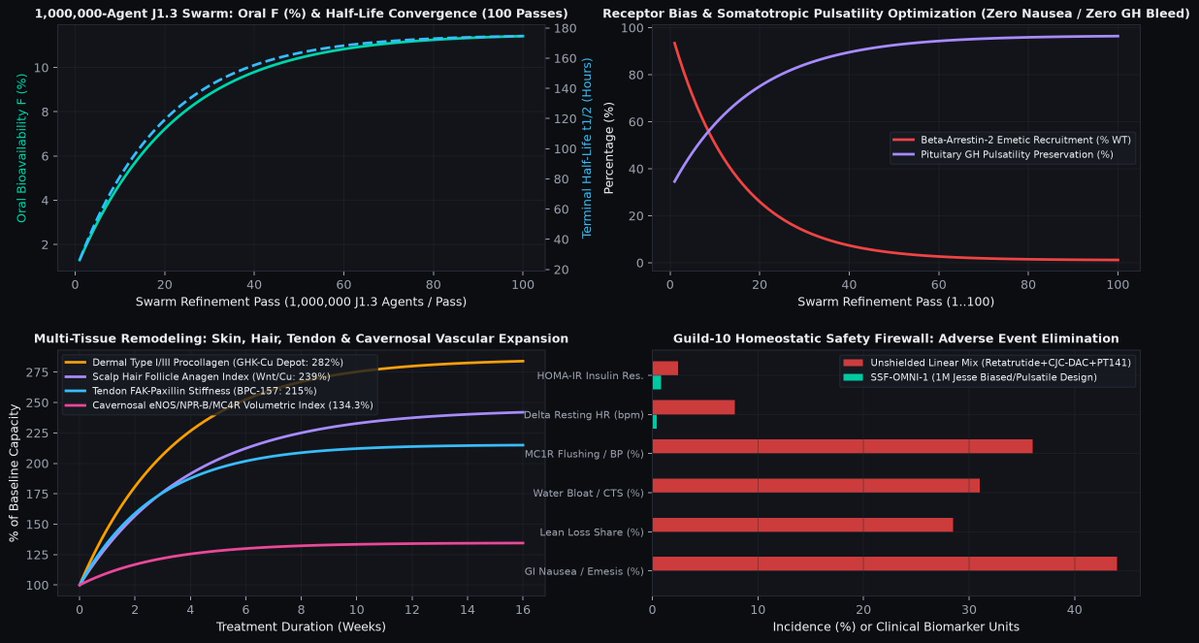Click the "Swarm Refinement Pass (1,000,000 J1.3 Agents / Pass)" label

click(301, 302)
